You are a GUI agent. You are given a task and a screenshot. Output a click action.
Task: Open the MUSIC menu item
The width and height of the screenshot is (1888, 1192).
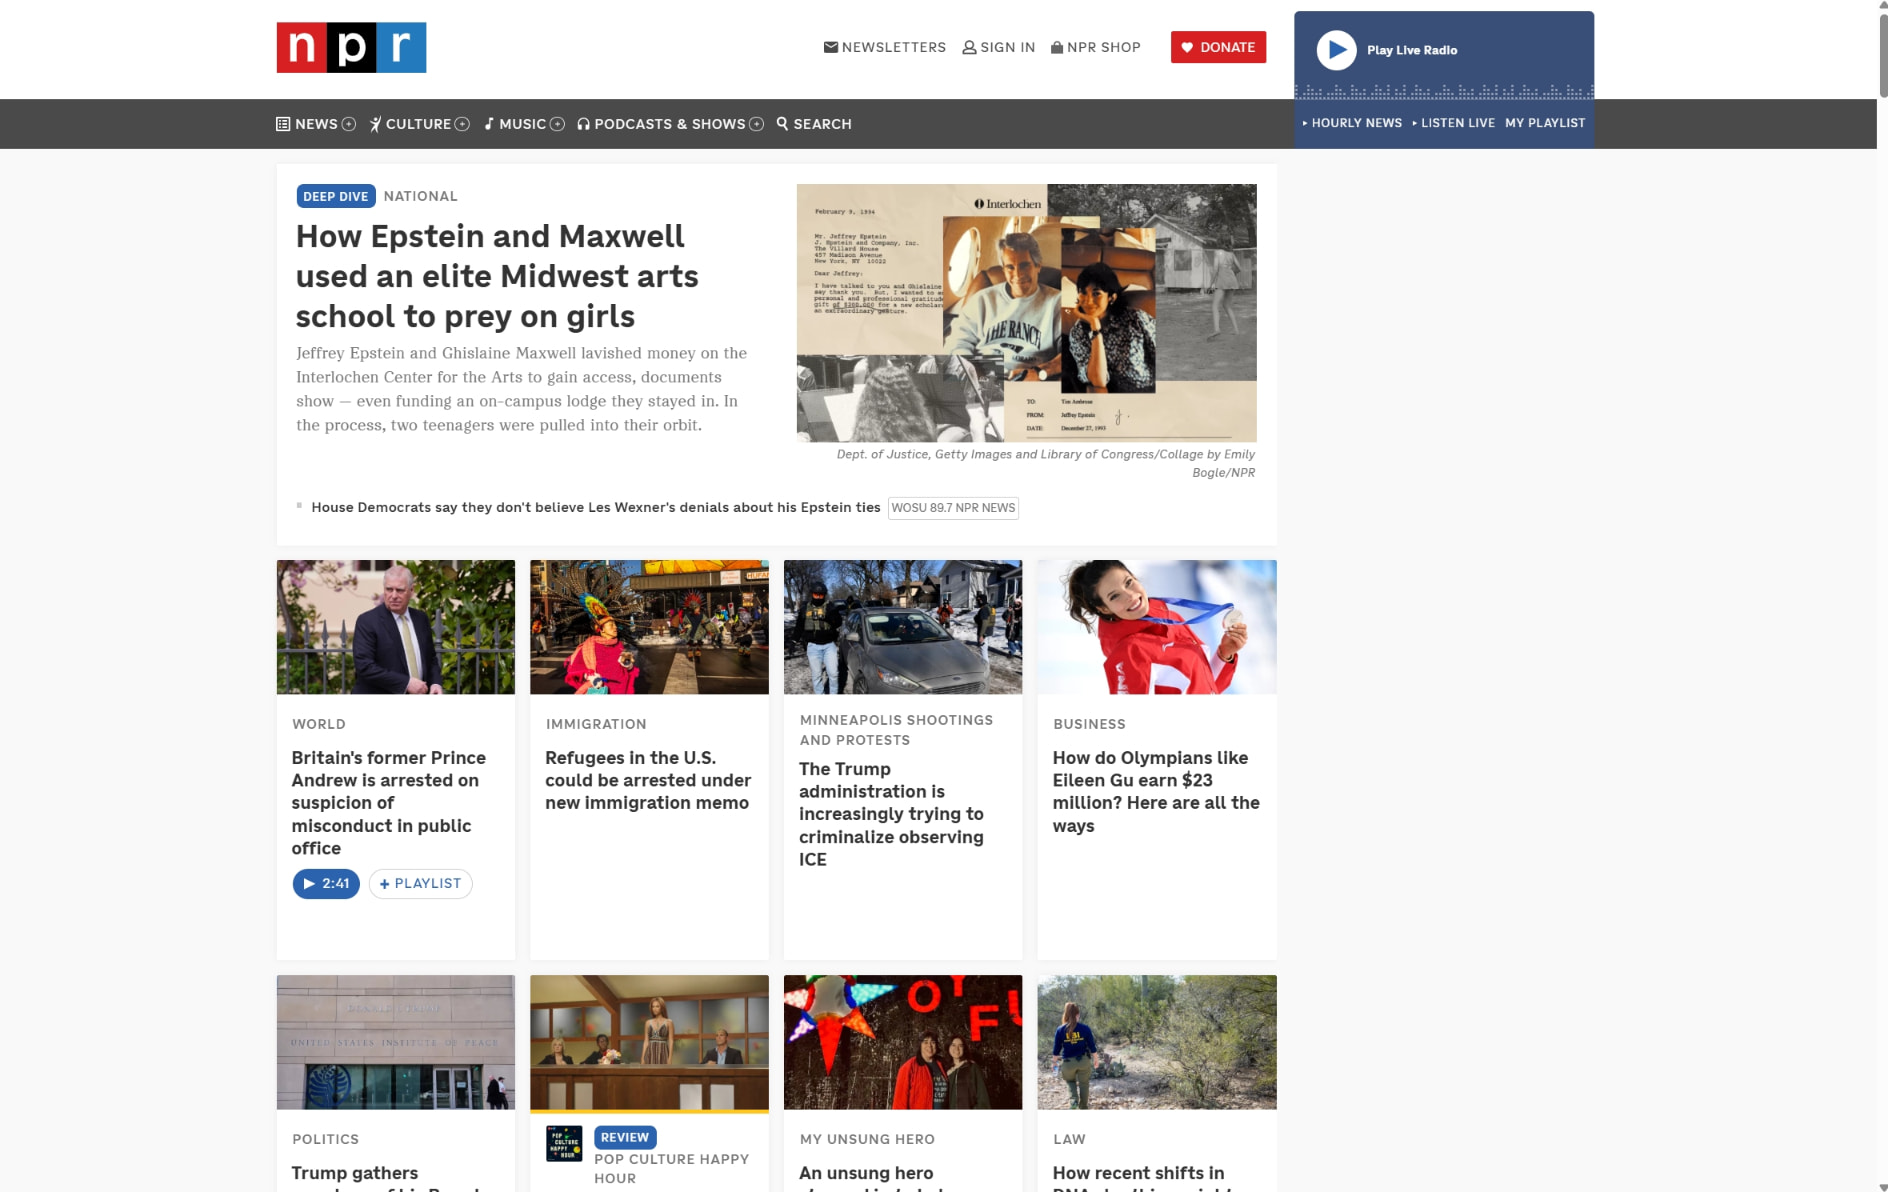point(522,124)
